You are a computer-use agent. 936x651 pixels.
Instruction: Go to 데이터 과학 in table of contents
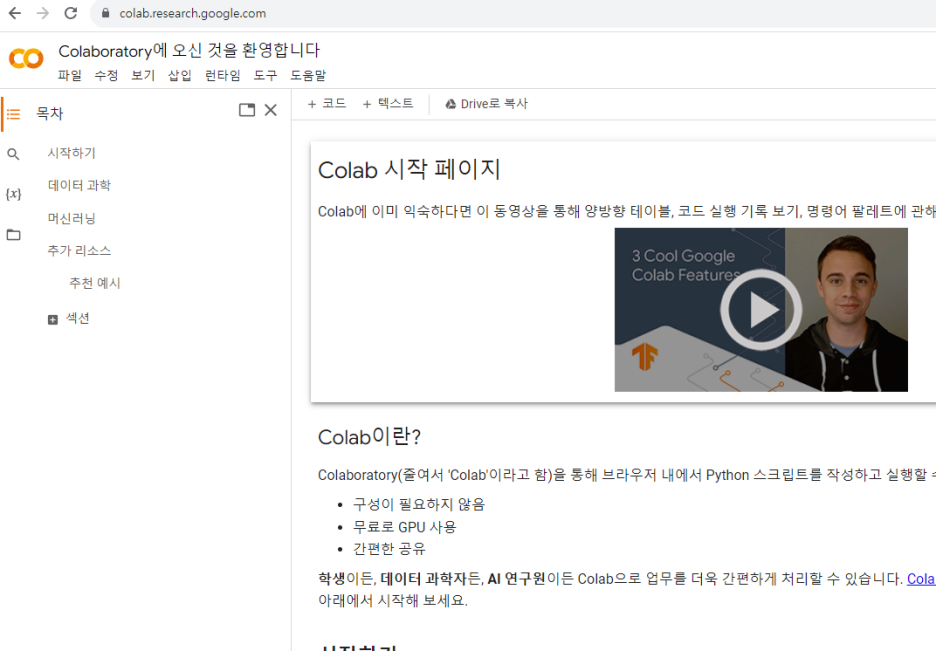(79, 186)
